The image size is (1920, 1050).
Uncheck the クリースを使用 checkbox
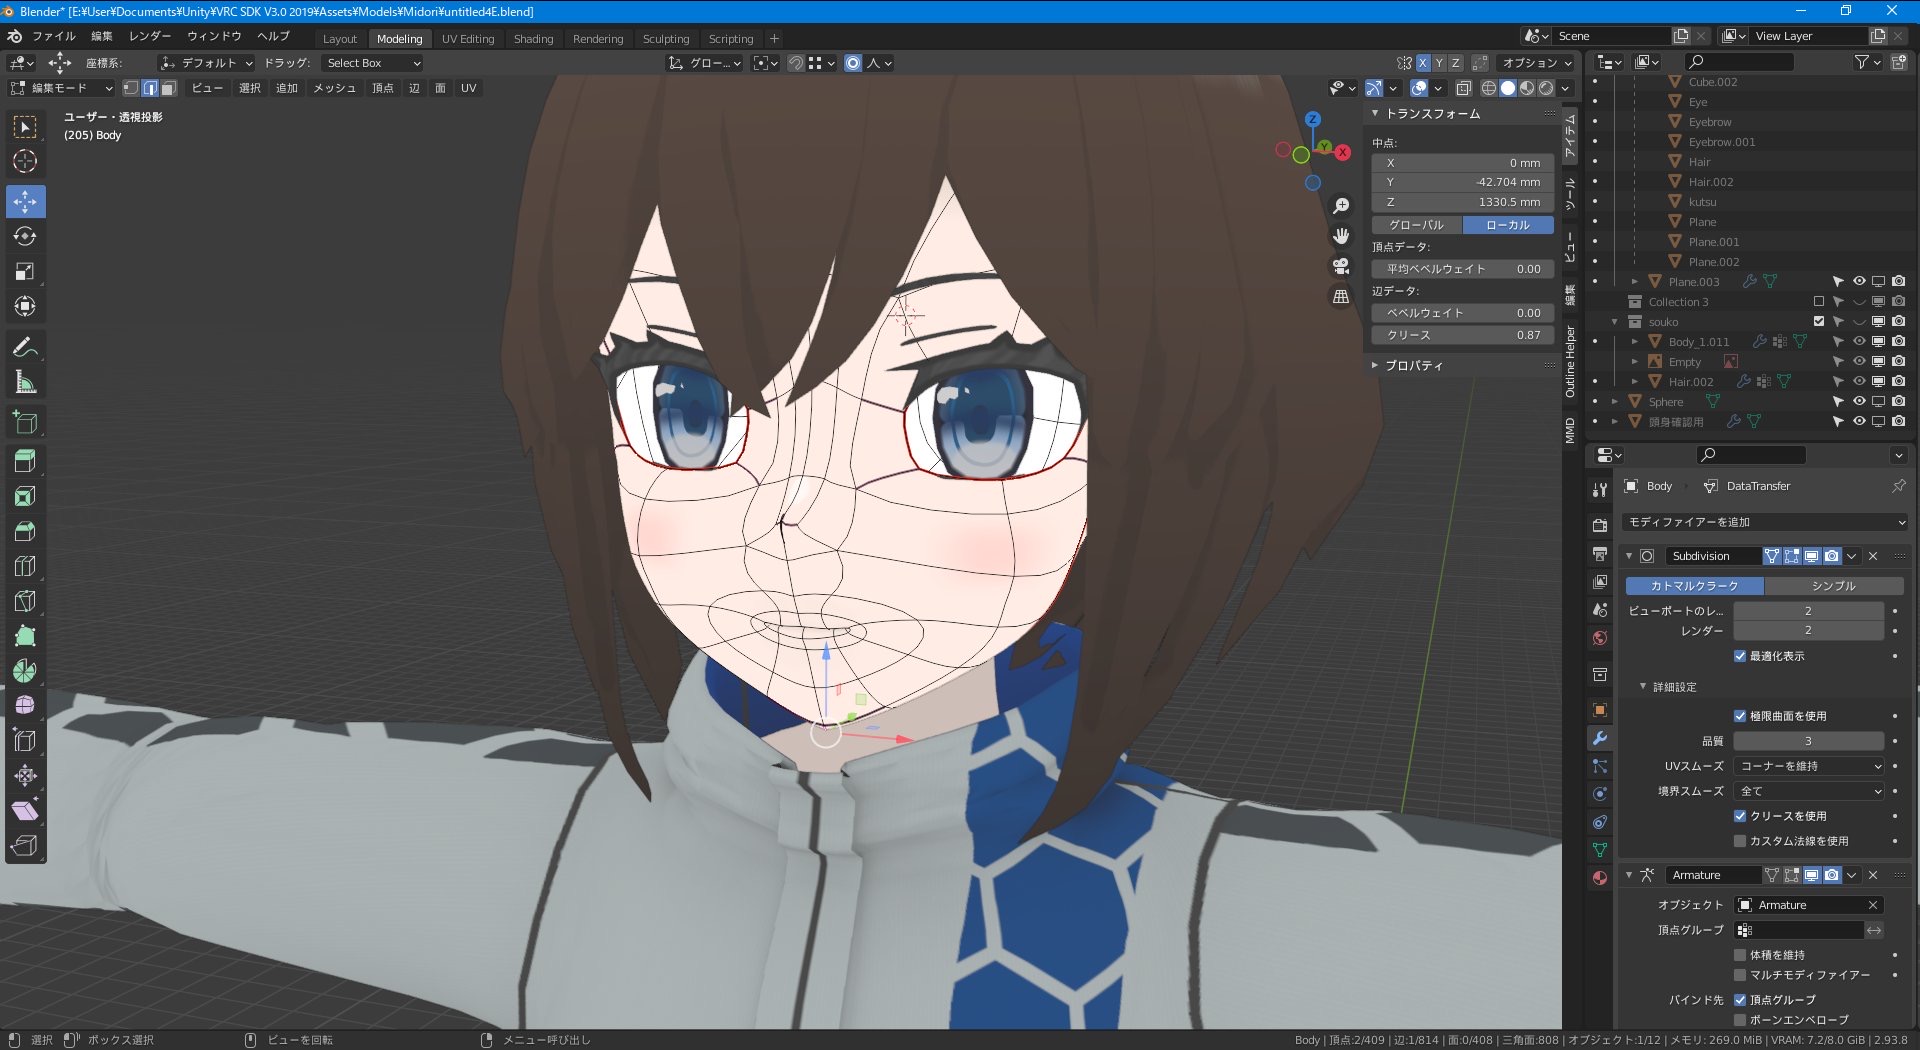pyautogui.click(x=1740, y=816)
